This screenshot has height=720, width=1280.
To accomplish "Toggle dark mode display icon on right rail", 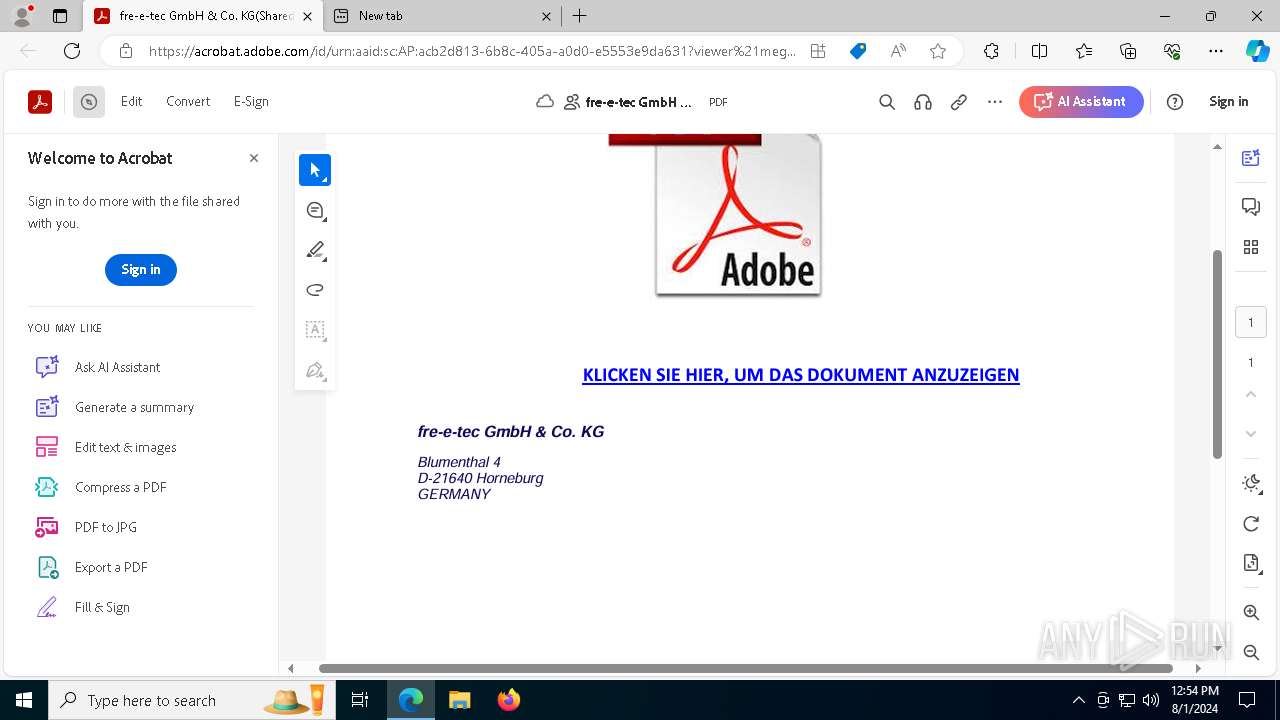I will coord(1251,483).
